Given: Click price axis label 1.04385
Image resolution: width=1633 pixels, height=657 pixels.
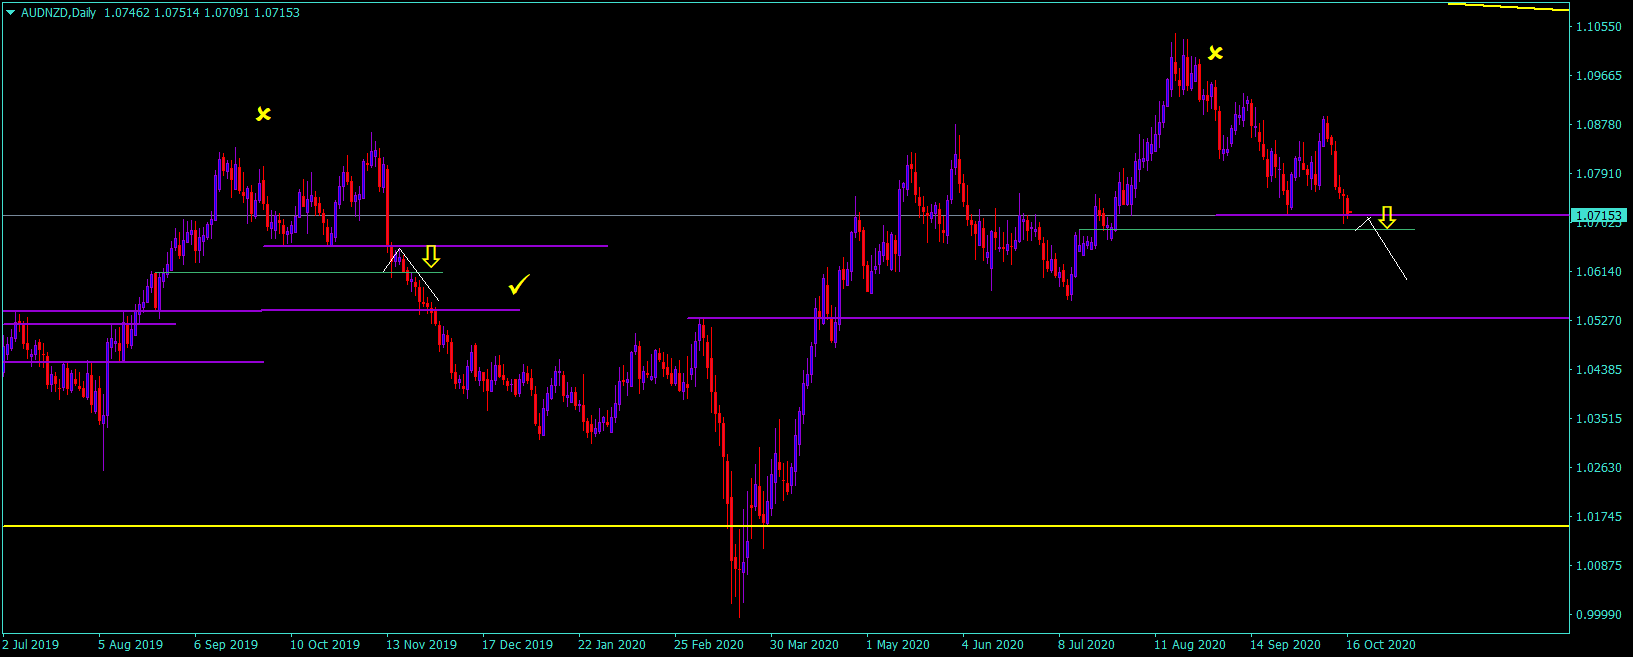Looking at the screenshot, I should pos(1599,370).
